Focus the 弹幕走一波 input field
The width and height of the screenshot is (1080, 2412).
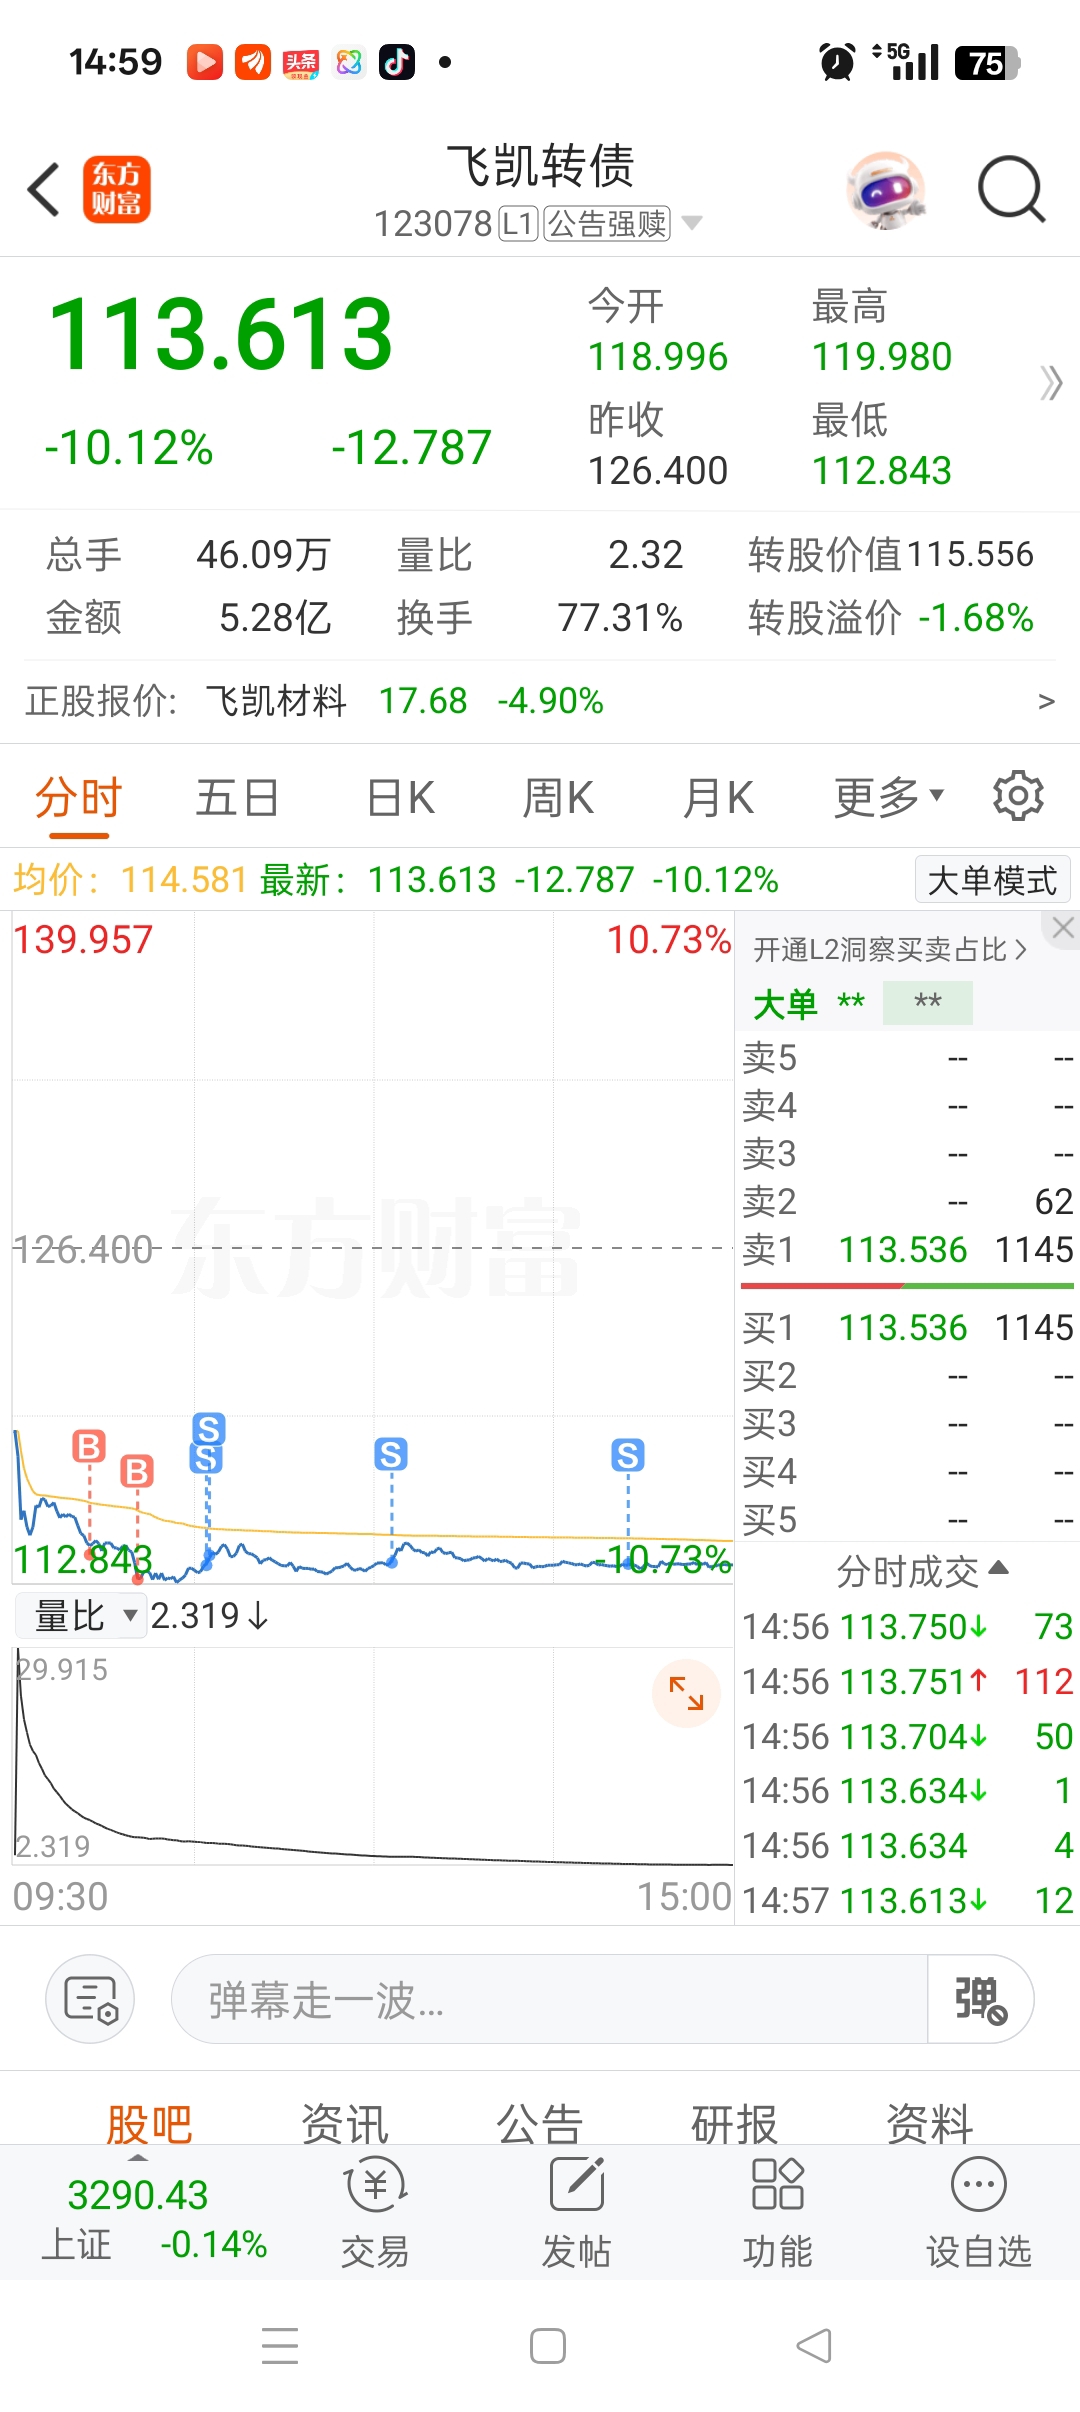[550, 1999]
